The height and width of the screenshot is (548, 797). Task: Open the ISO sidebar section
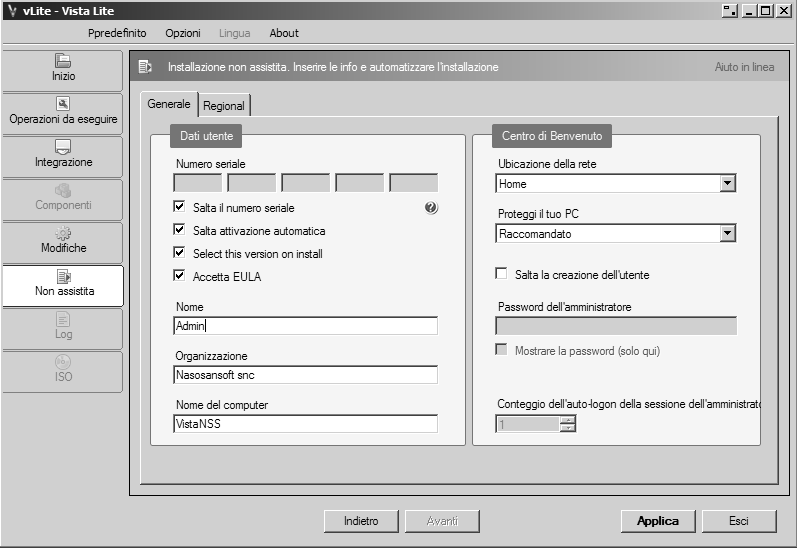(63, 371)
